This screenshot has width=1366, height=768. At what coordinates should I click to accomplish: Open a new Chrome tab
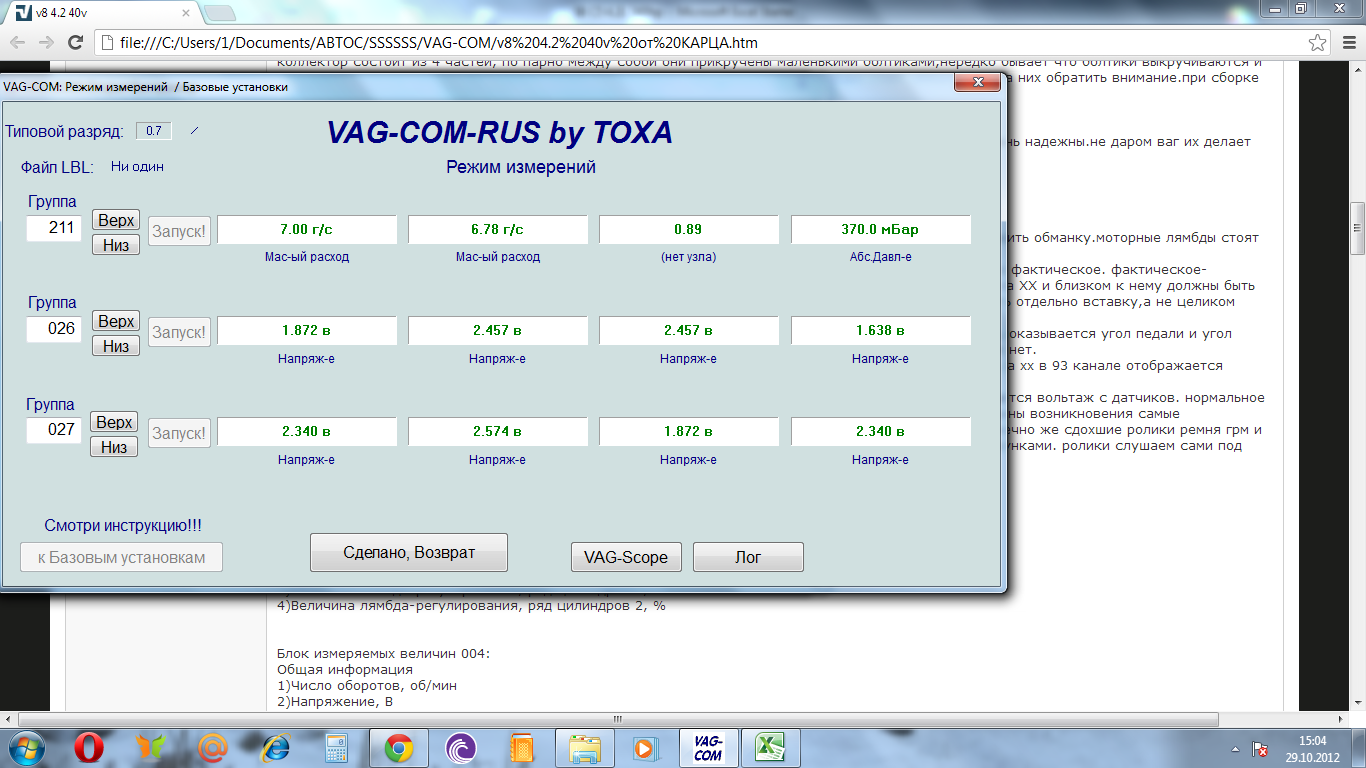point(220,13)
